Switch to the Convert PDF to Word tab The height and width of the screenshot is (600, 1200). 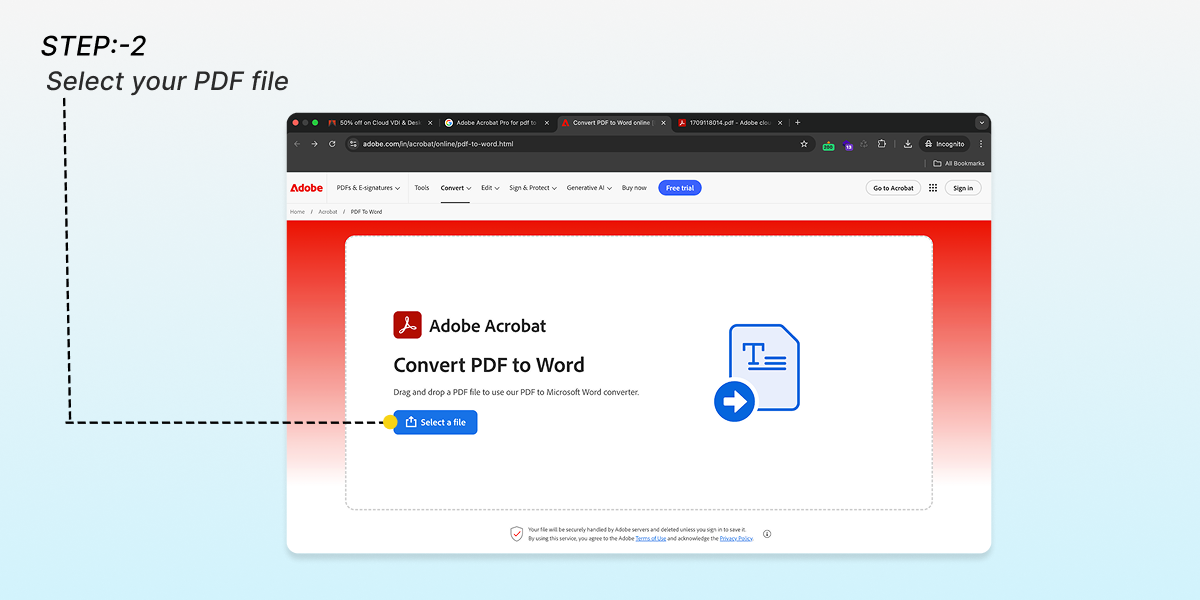[613, 122]
